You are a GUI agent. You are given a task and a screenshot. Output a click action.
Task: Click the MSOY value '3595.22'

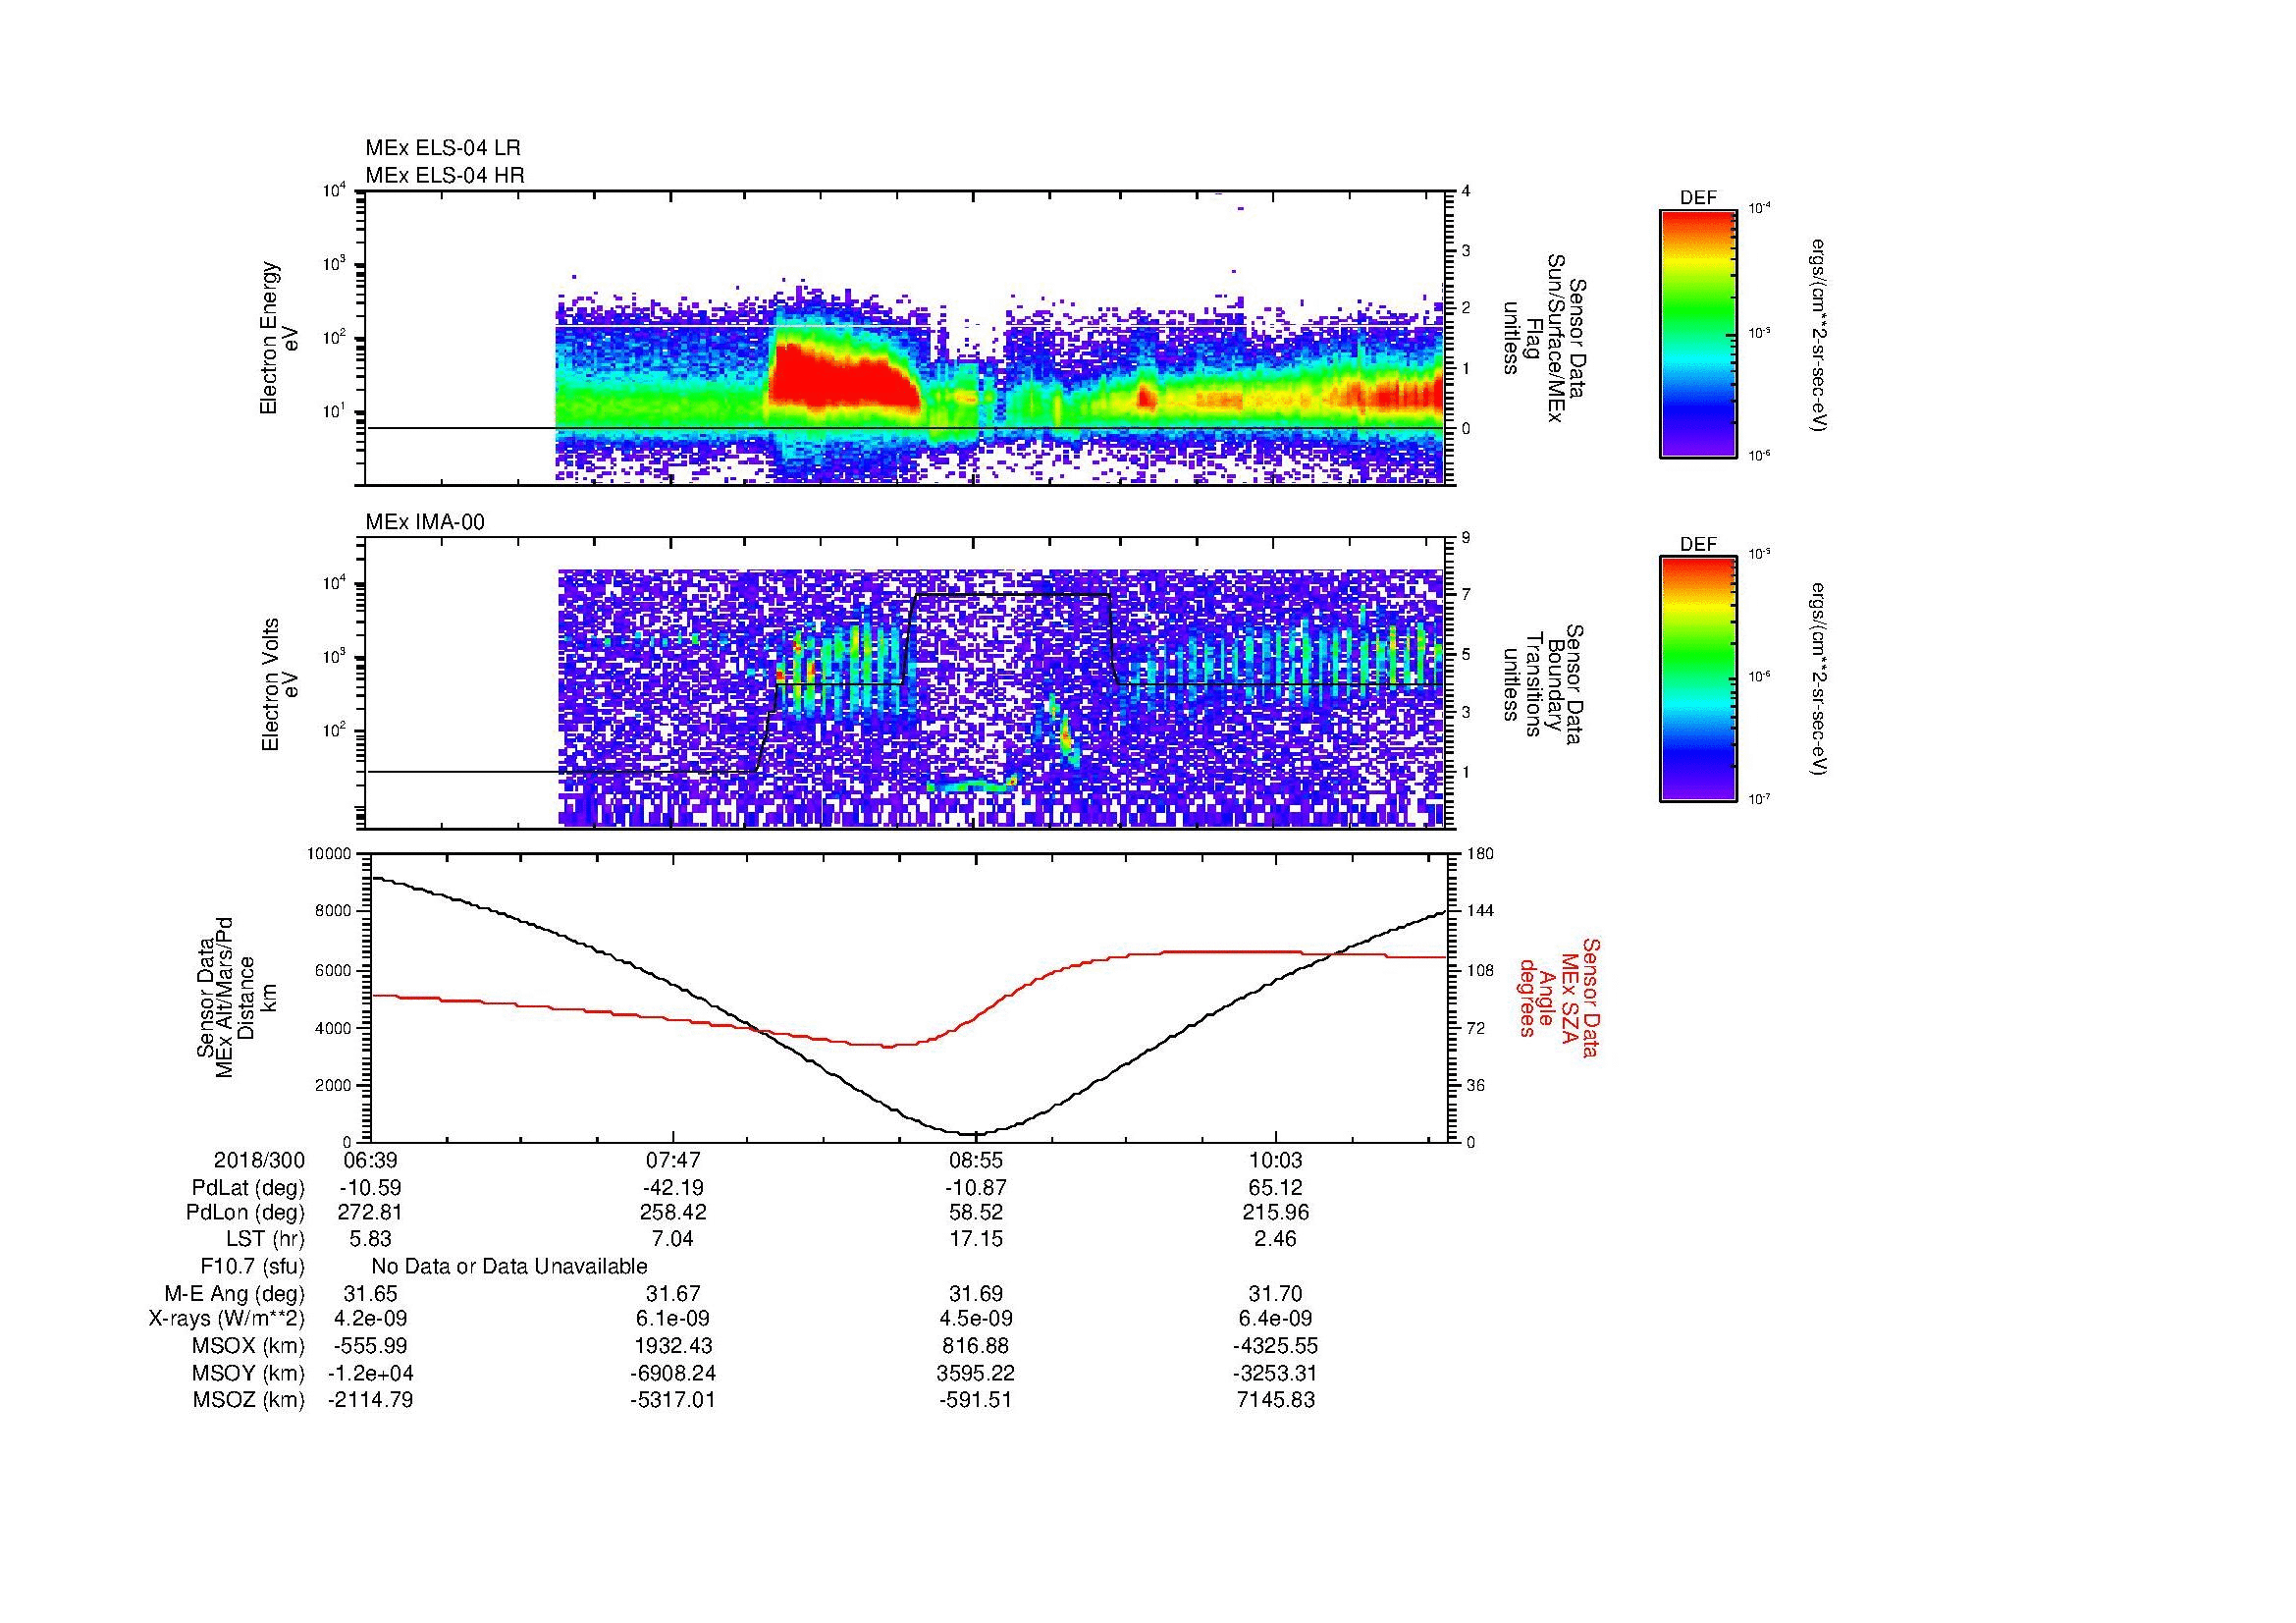[x=976, y=1373]
